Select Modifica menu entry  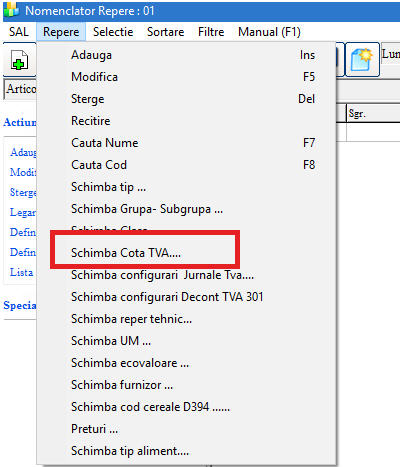(186, 77)
